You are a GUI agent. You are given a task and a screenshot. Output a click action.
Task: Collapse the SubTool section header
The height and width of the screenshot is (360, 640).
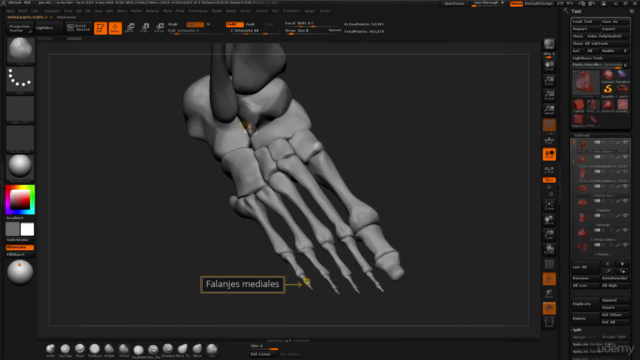582,135
